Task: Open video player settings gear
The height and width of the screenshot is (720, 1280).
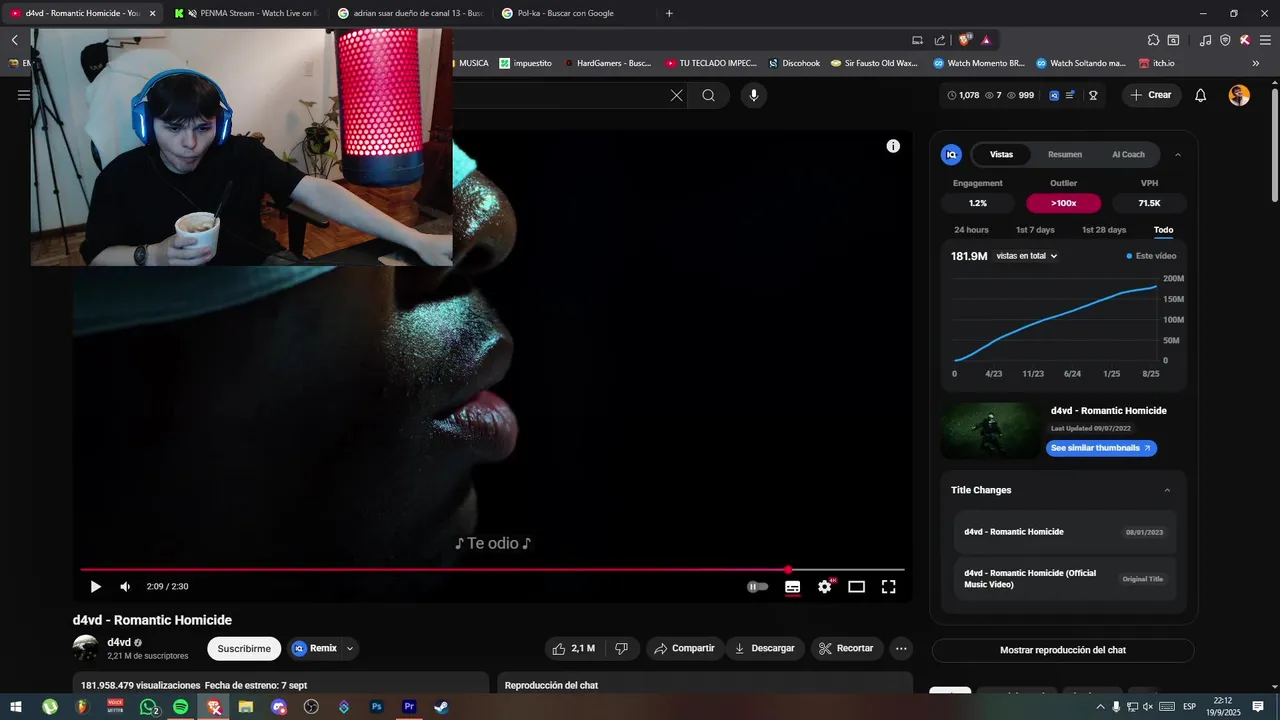Action: (824, 587)
